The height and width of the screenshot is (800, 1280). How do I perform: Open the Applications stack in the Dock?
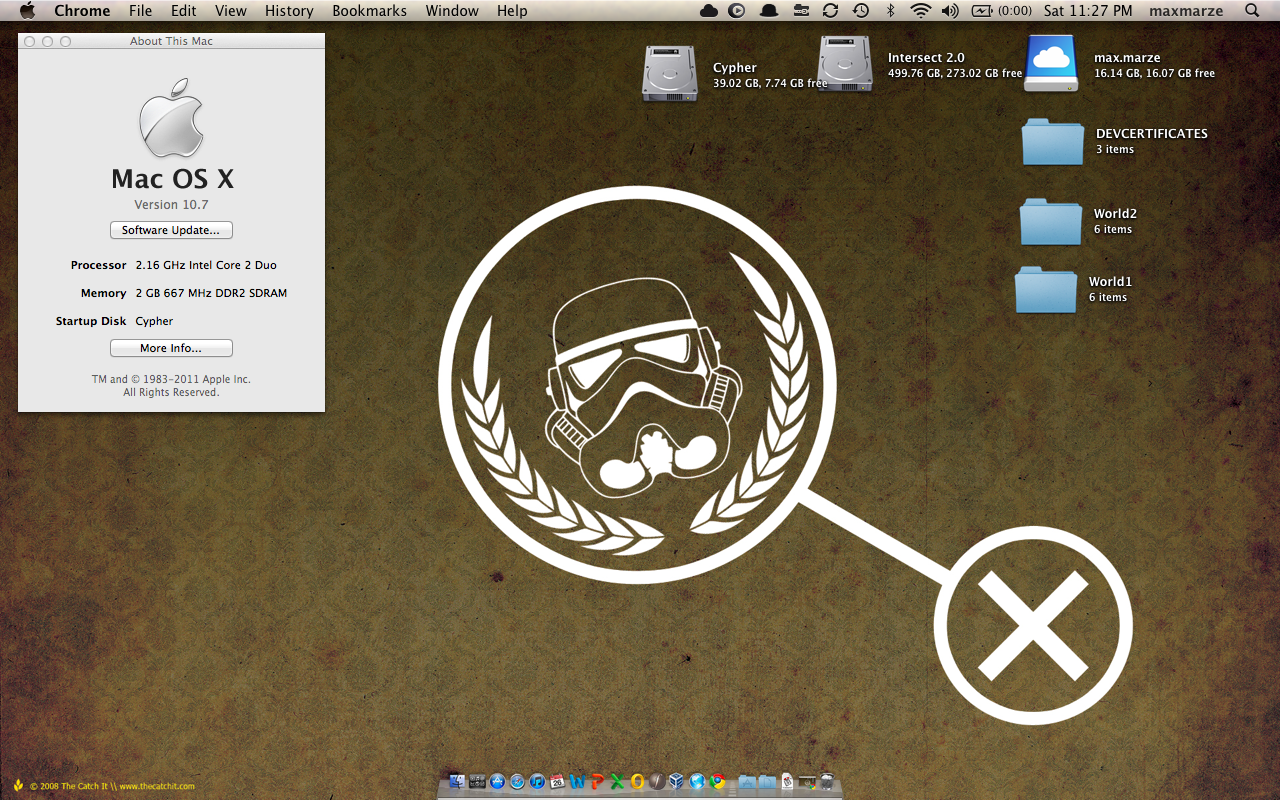point(746,782)
